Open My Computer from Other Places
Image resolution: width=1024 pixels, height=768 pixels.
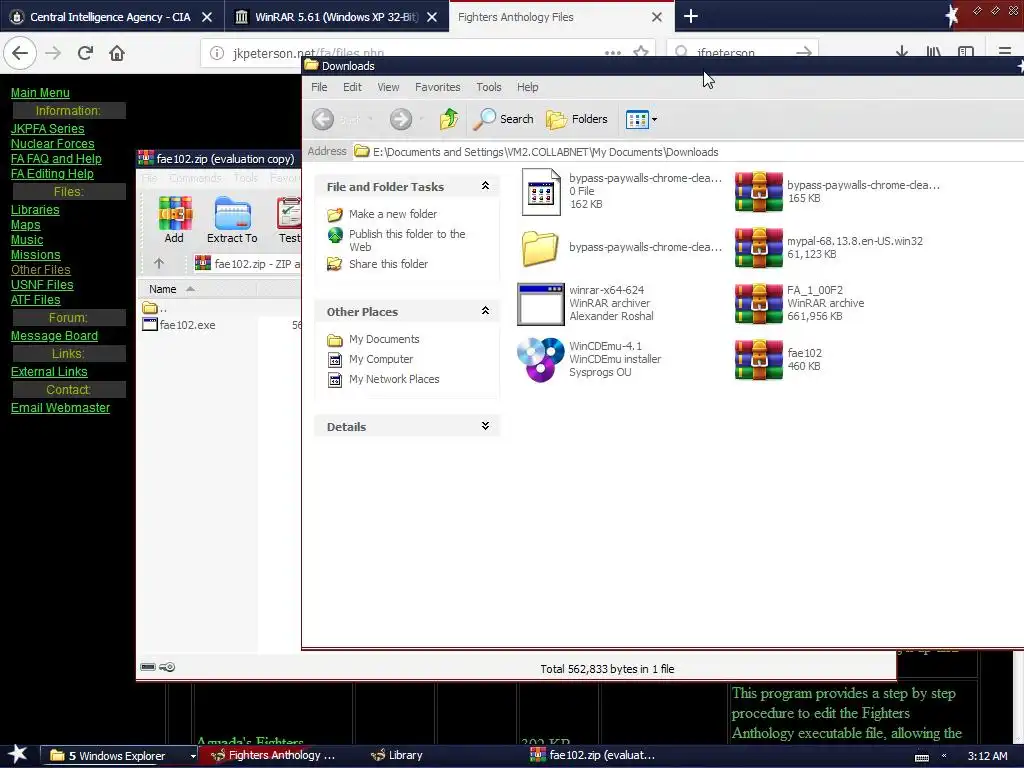[381, 359]
